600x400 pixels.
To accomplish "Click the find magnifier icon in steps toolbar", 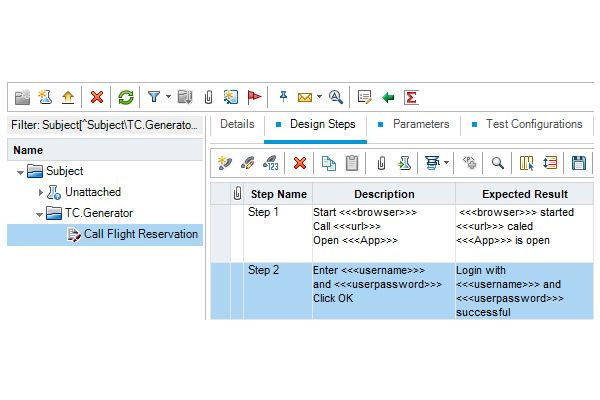I will pyautogui.click(x=497, y=162).
